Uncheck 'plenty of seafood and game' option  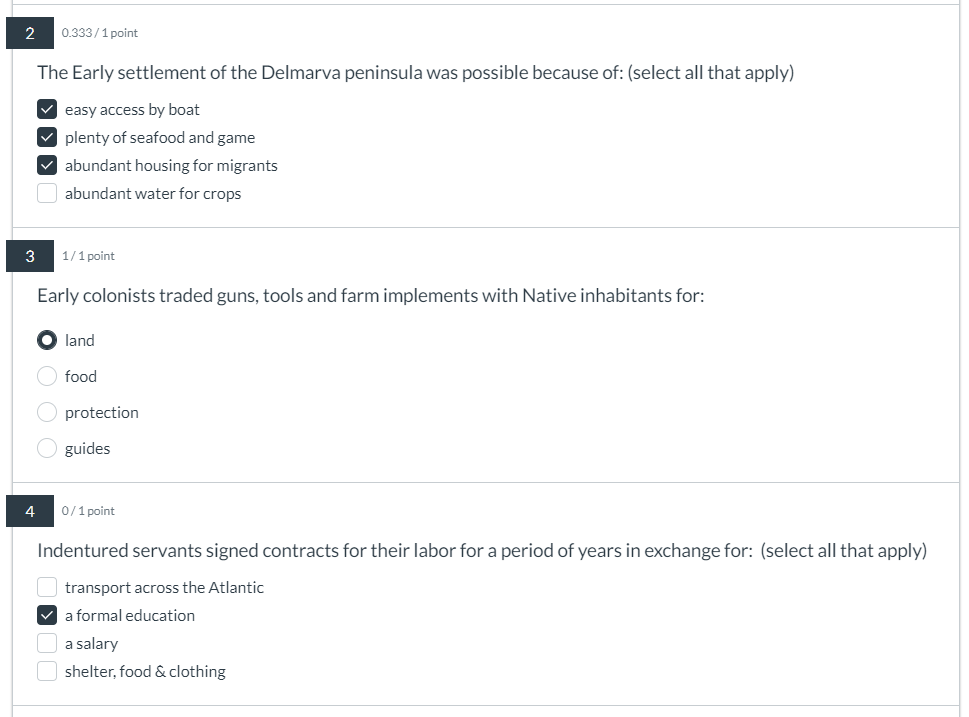click(47, 137)
